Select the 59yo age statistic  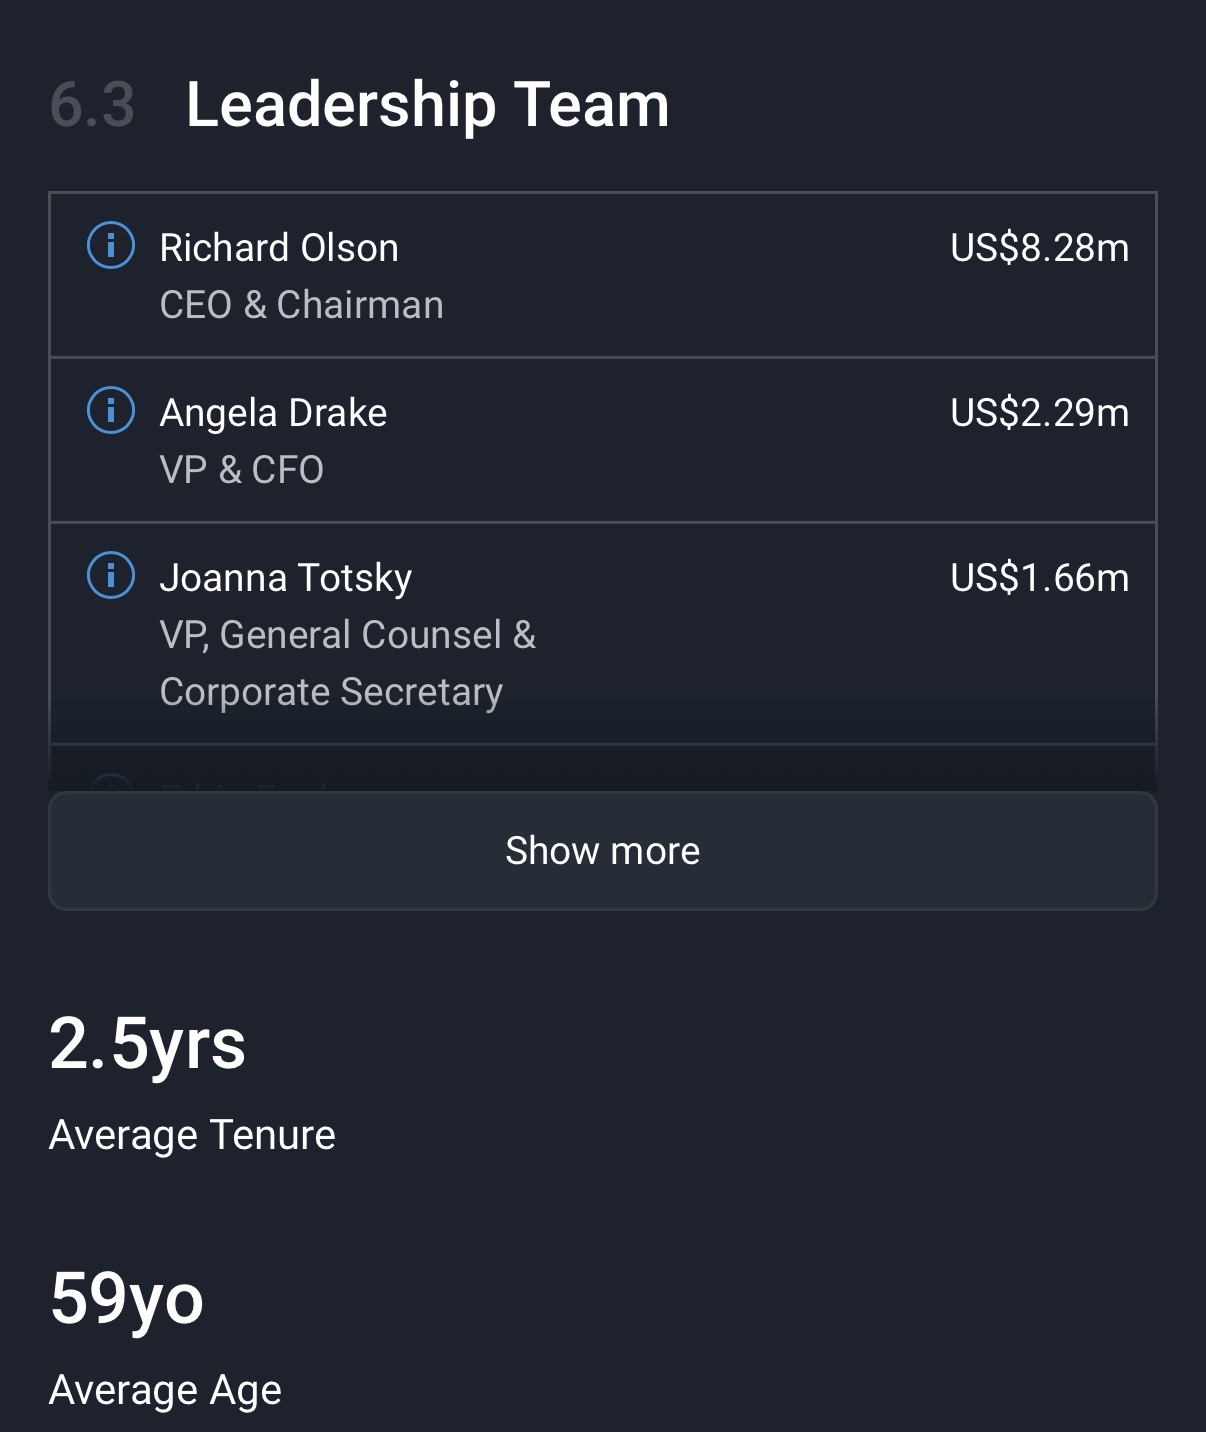click(x=127, y=1299)
